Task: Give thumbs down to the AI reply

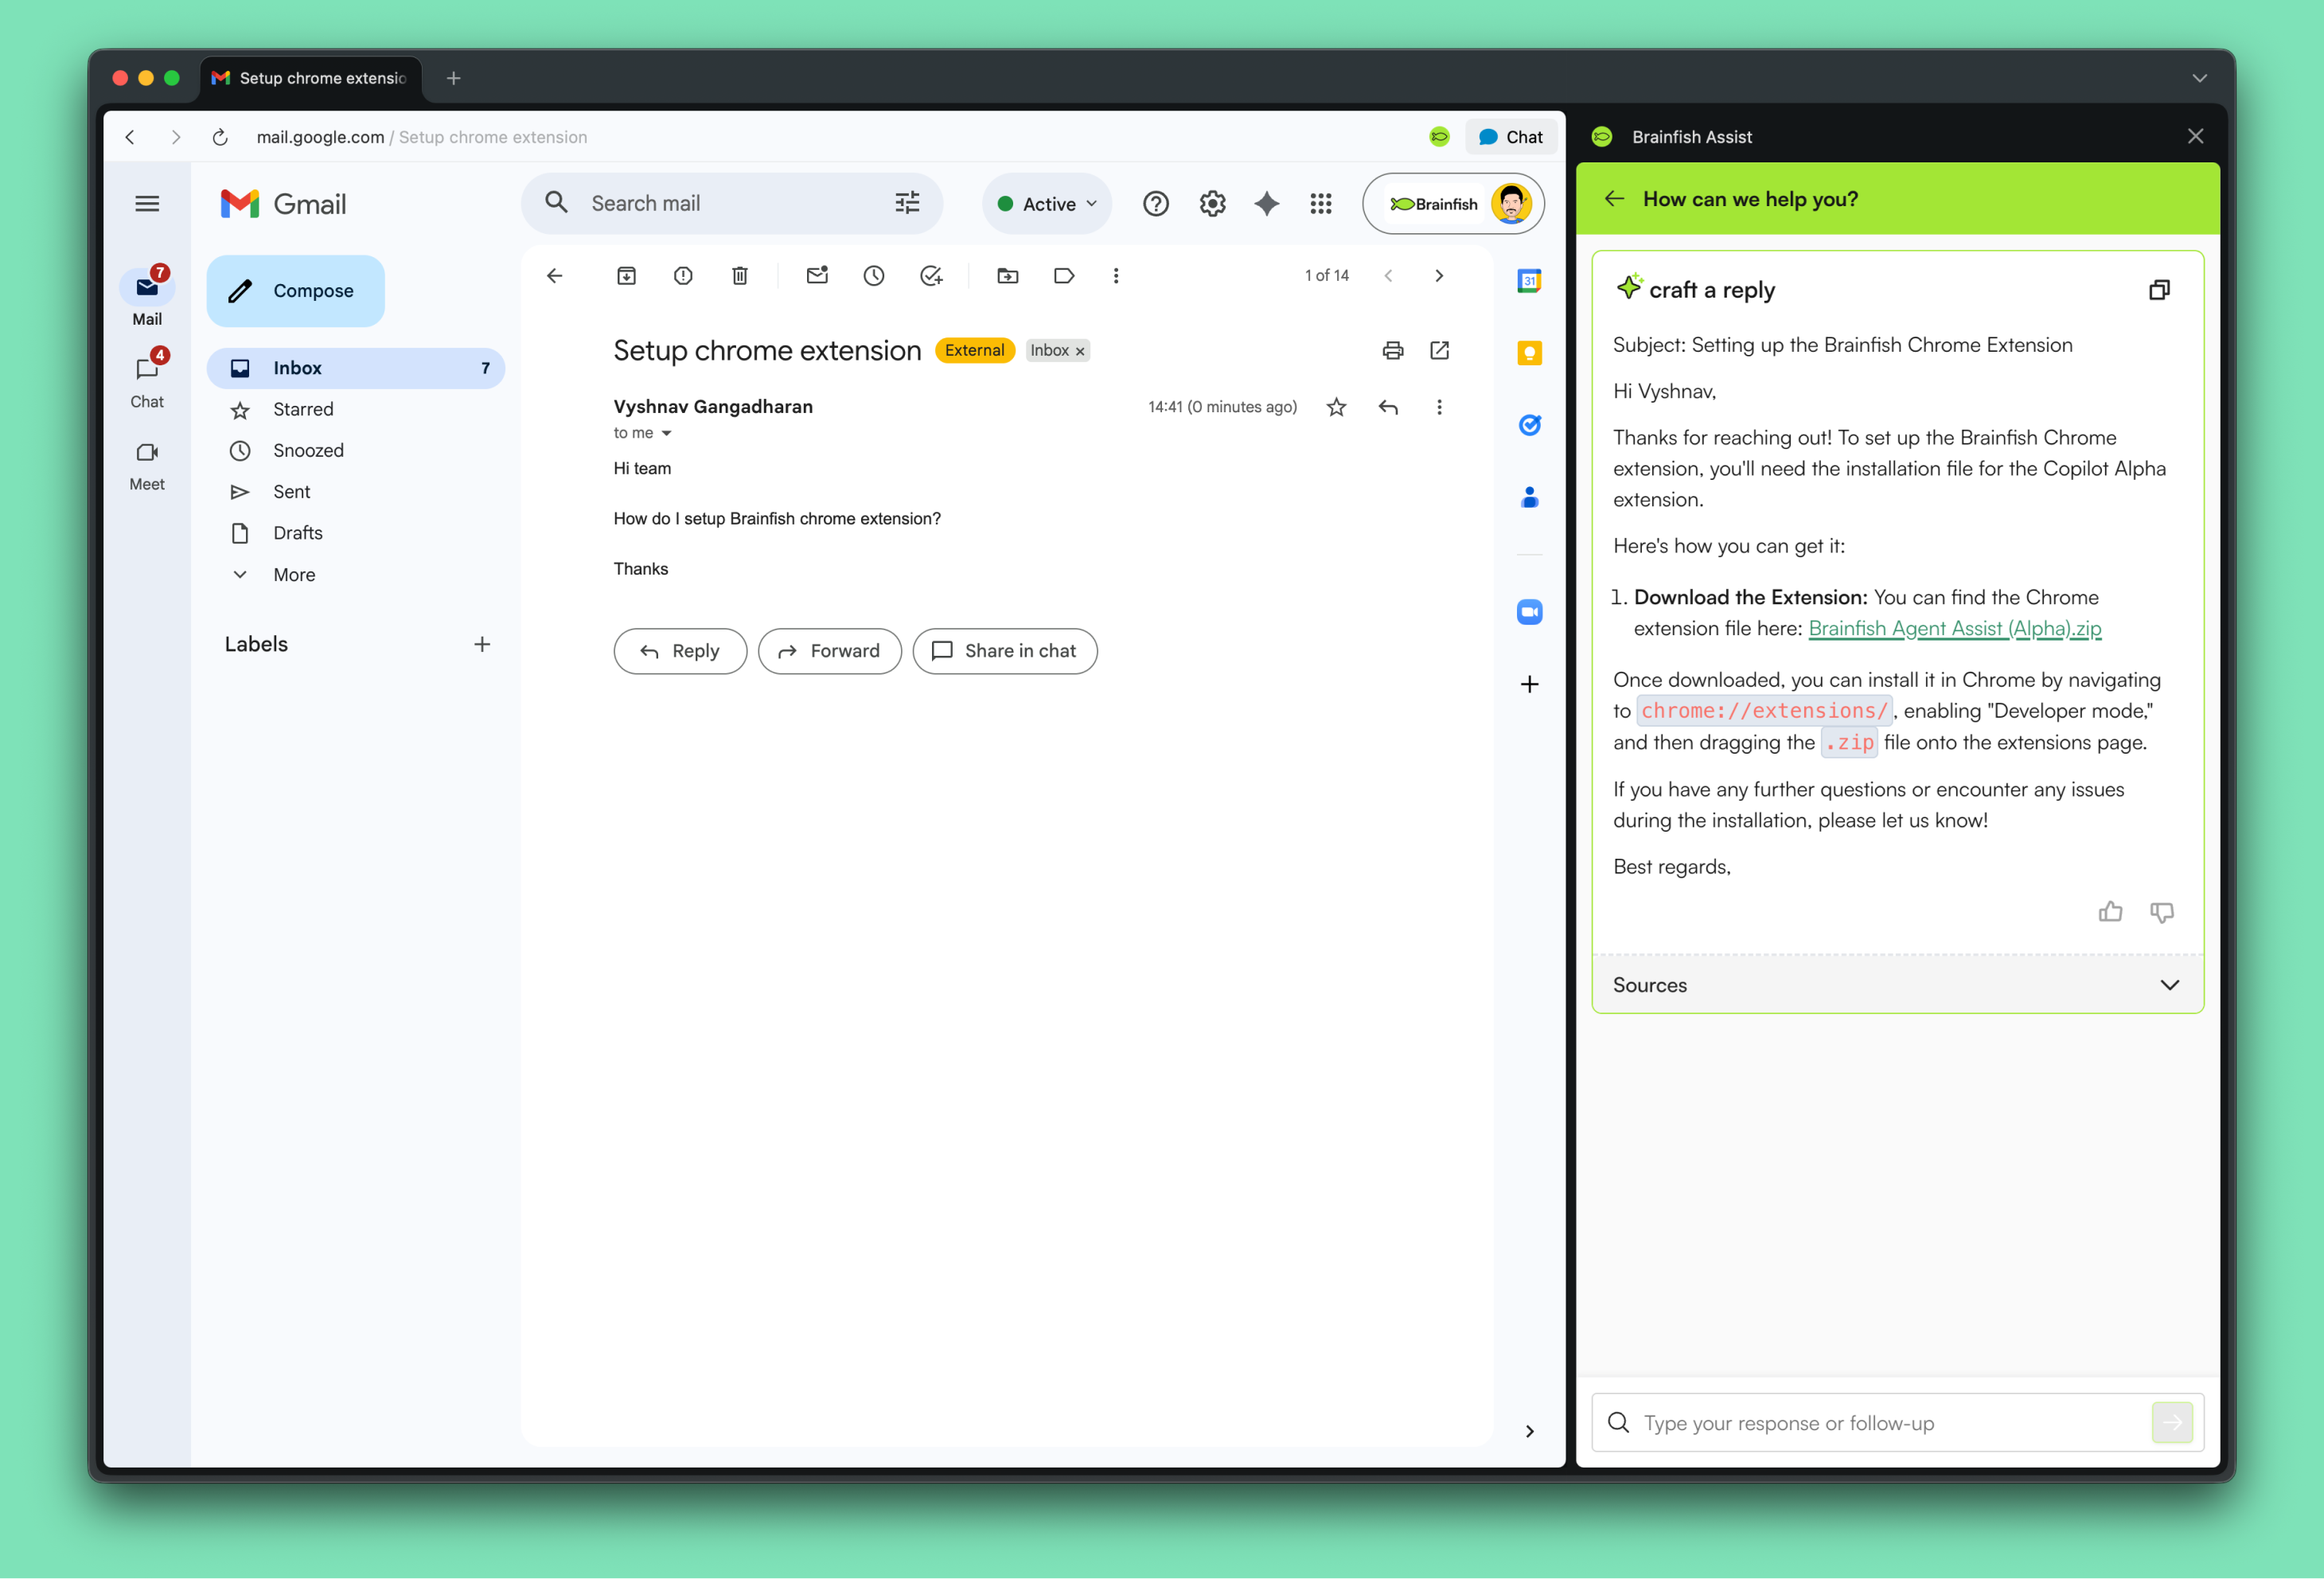Action: (x=2162, y=911)
